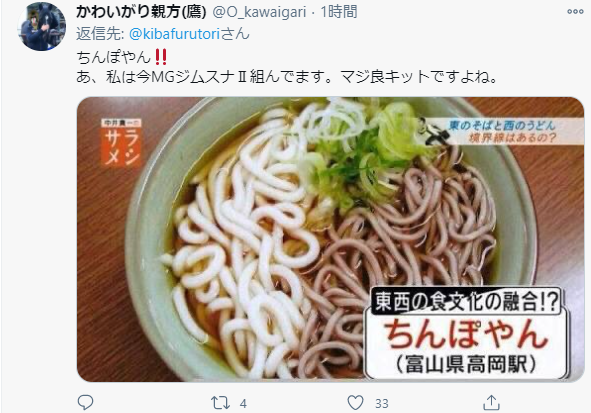Screen dimensions: 591x413
Task: Visit the @kibafurutori profile mention
Action: coord(174,34)
